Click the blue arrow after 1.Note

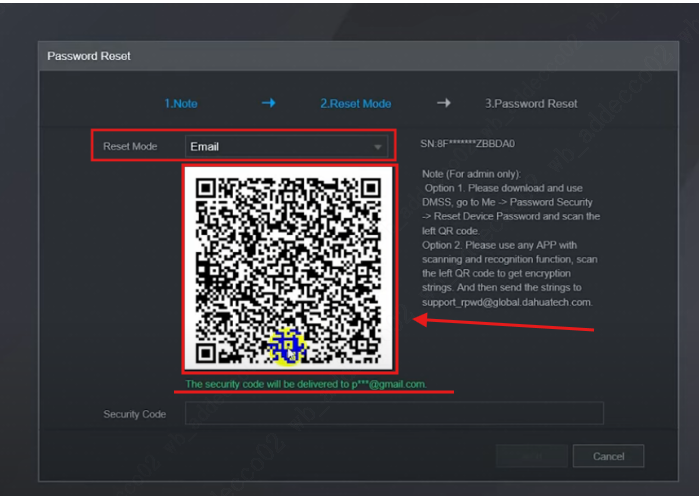[x=268, y=103]
